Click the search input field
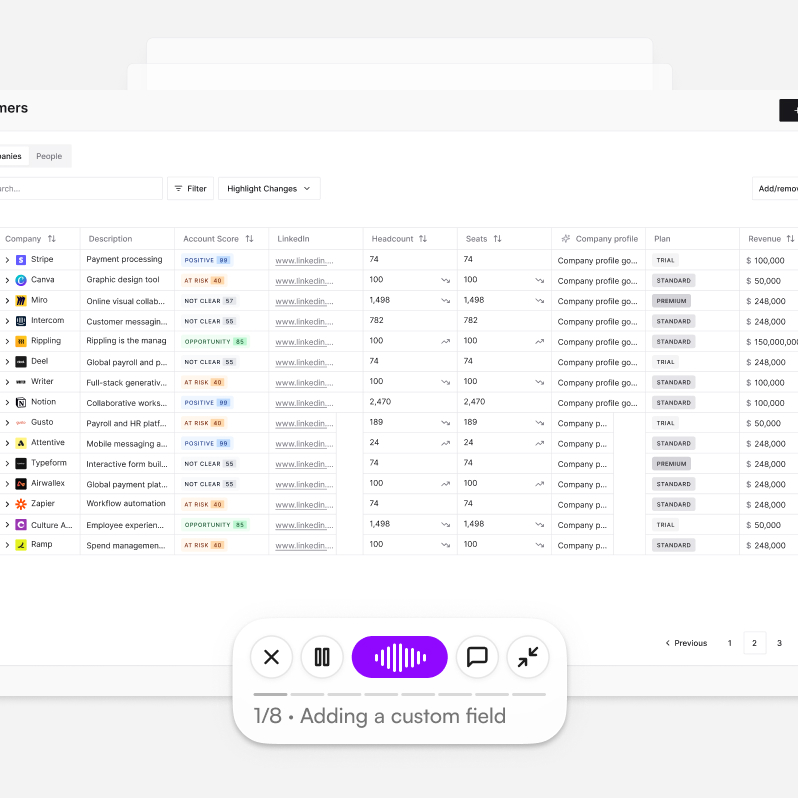Image resolution: width=798 pixels, height=798 pixels. coord(80,188)
